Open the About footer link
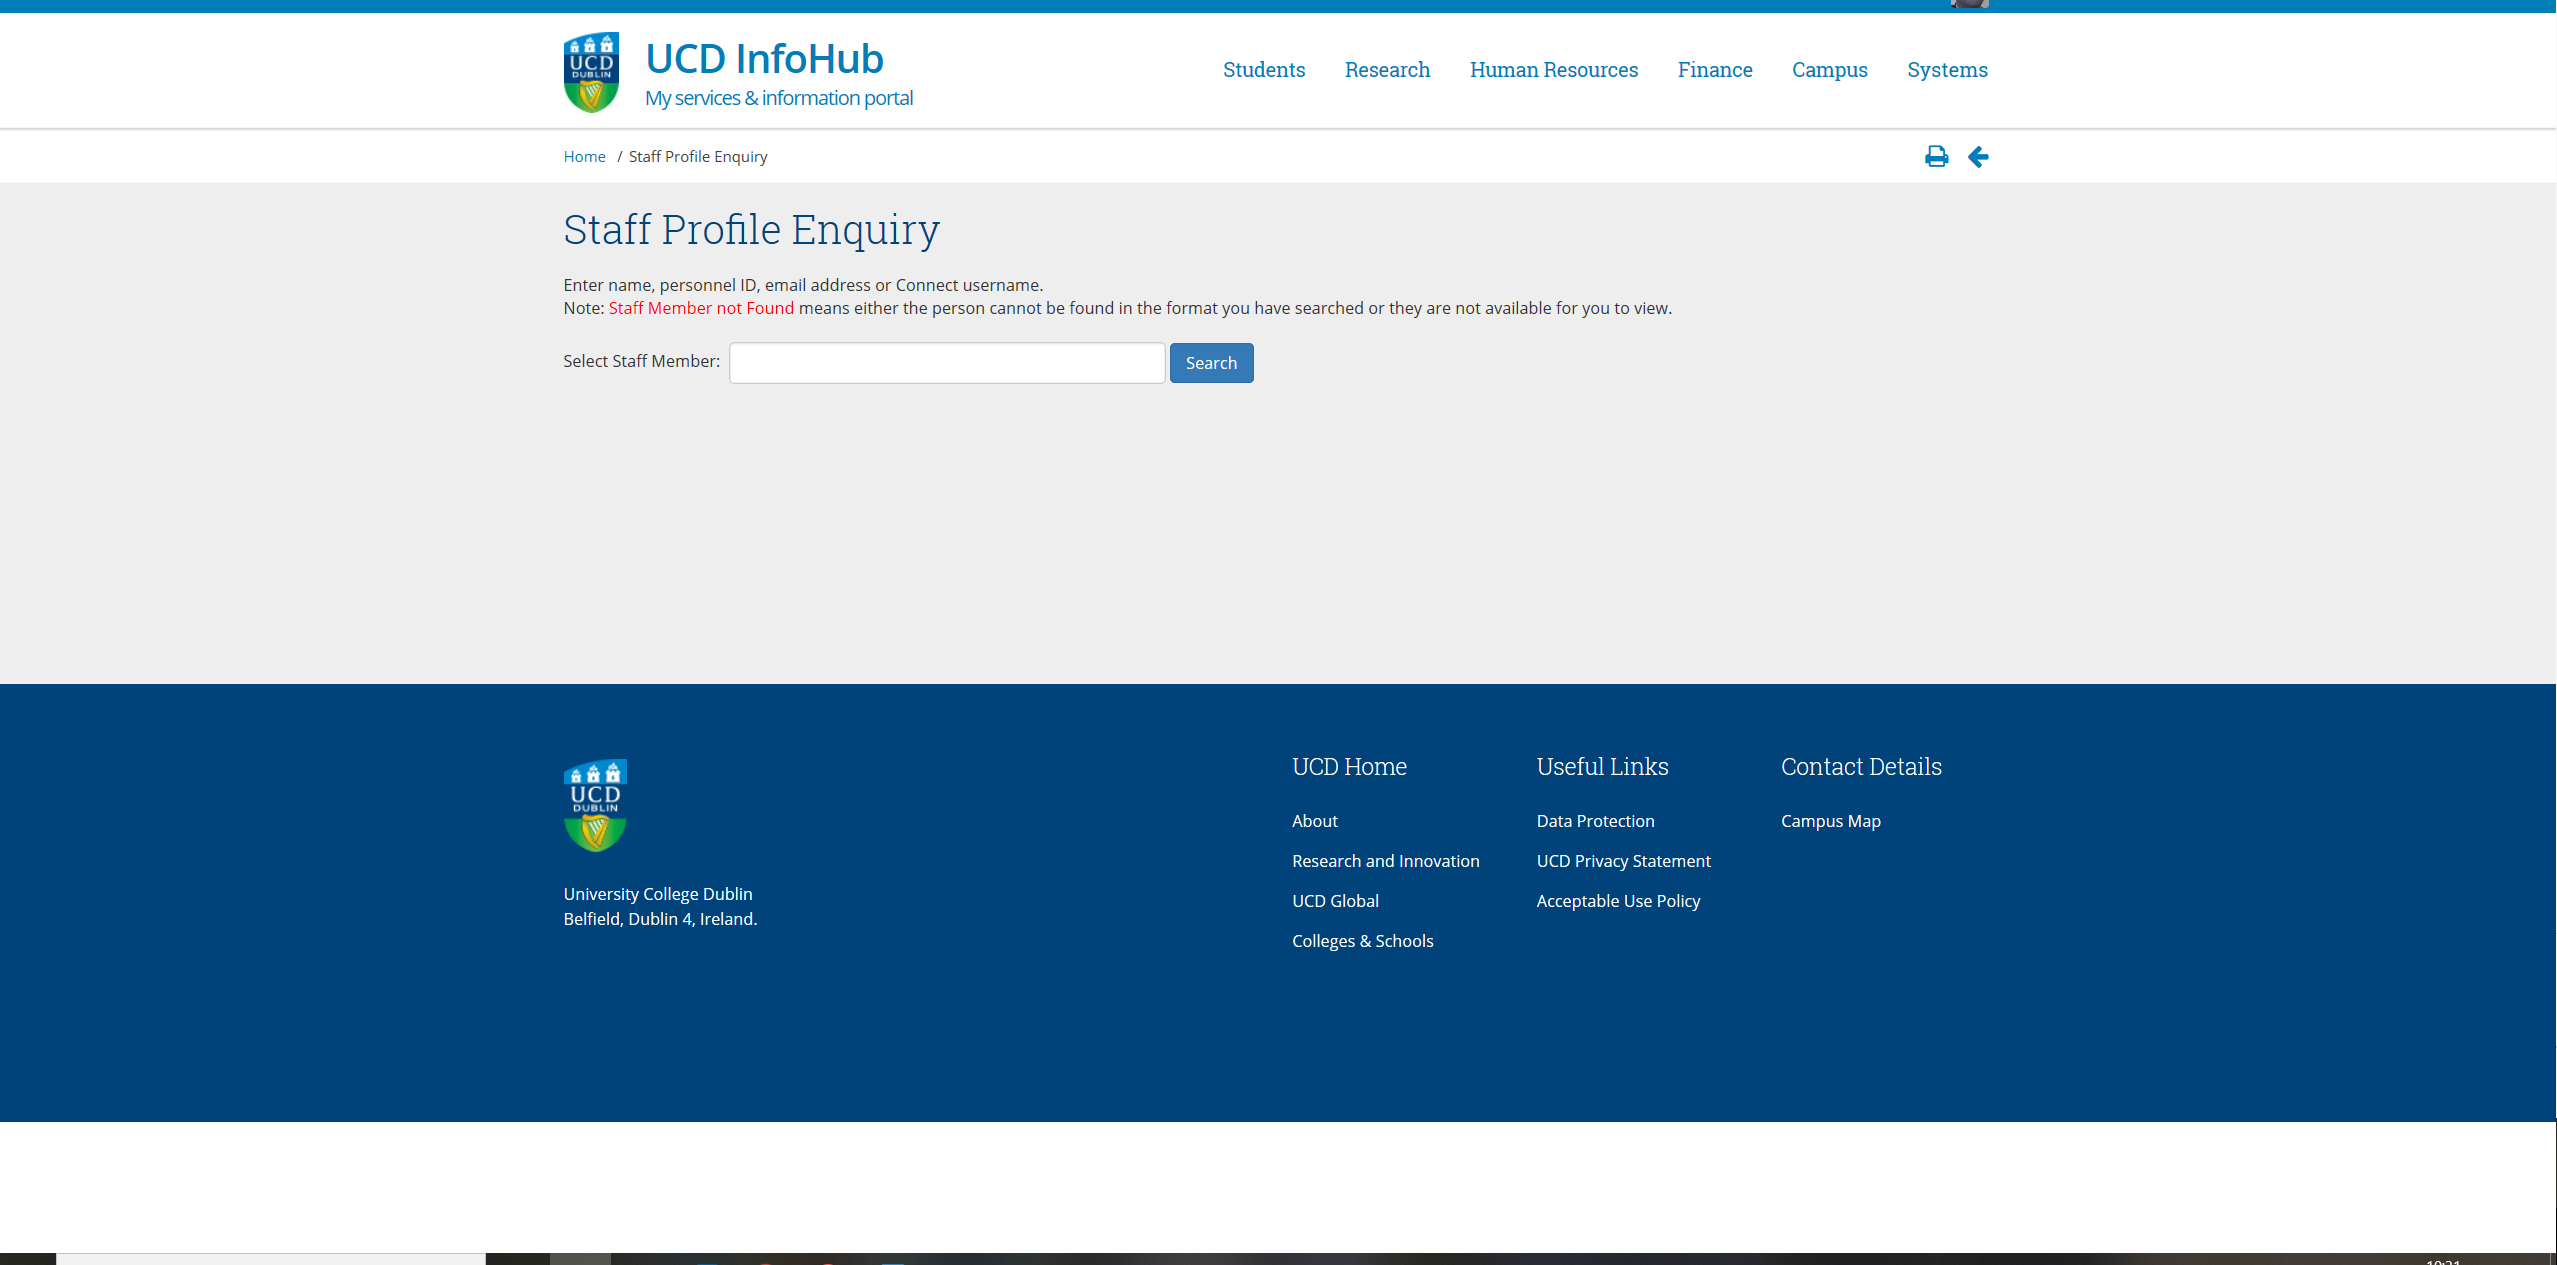Viewport: 2557px width, 1265px height. 1314,821
